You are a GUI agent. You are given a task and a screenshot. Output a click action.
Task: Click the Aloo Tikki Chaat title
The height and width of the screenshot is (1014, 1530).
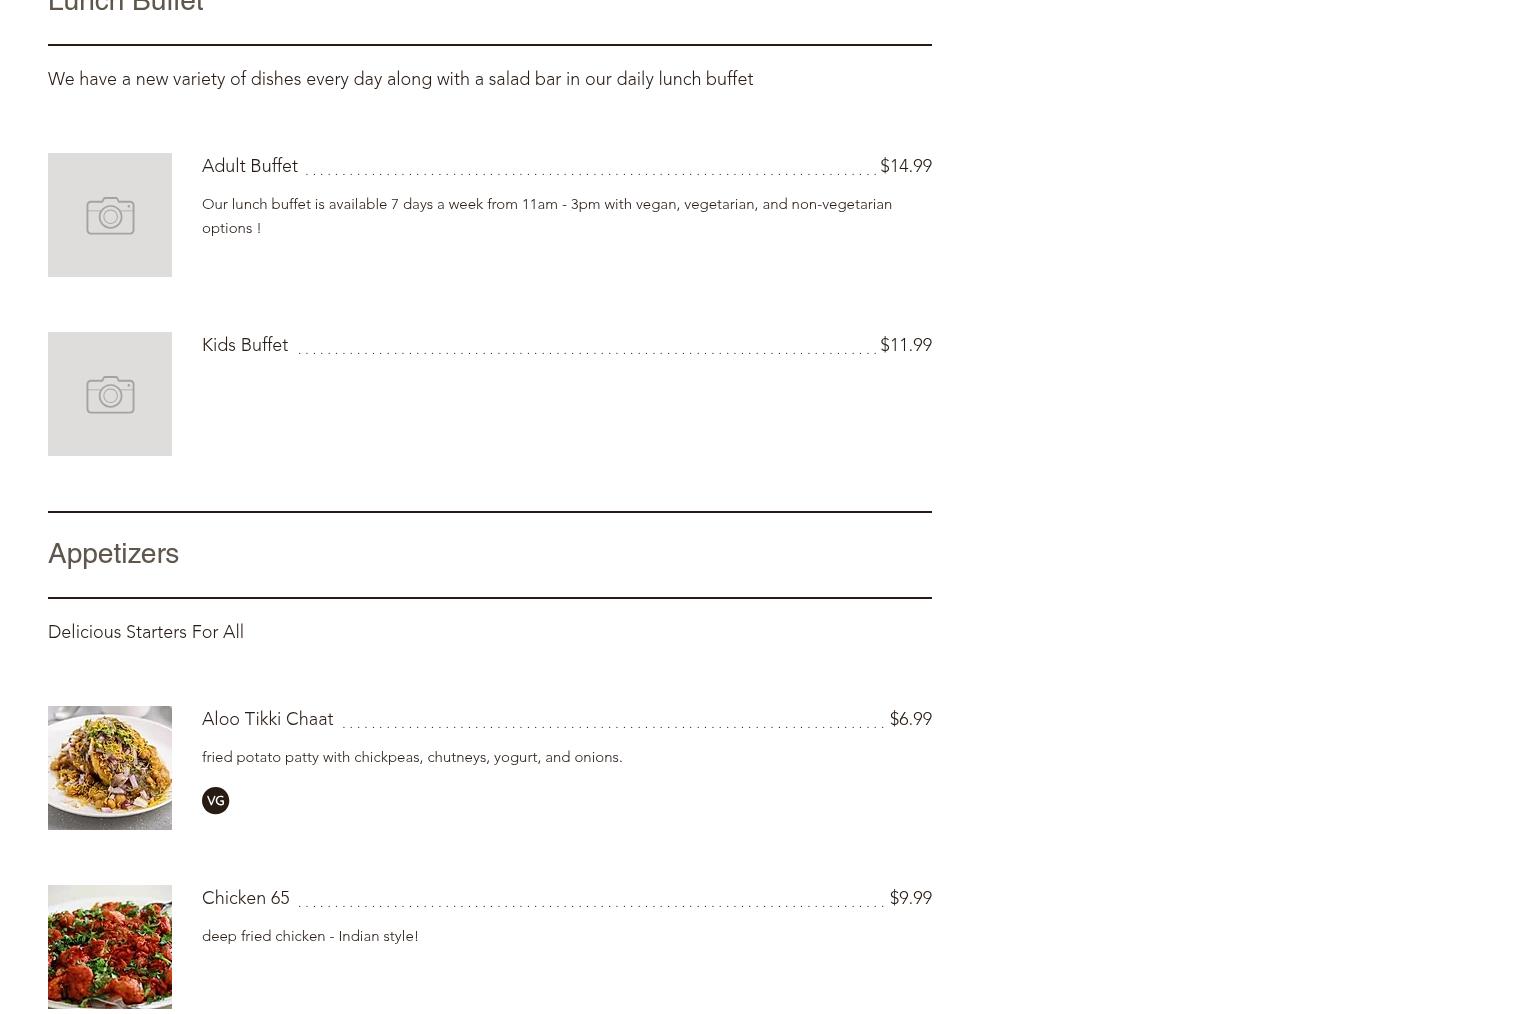[267, 719]
